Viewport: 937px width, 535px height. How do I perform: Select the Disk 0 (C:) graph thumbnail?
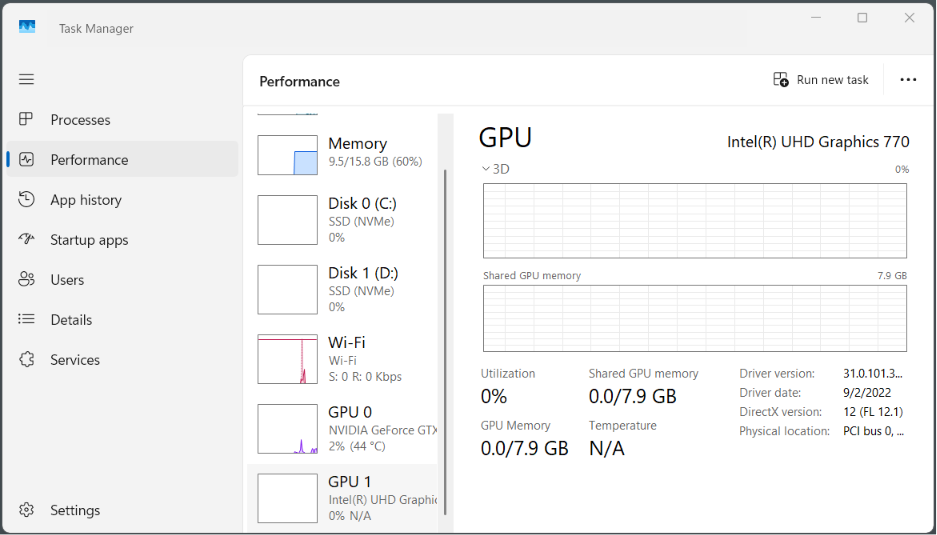coord(287,220)
